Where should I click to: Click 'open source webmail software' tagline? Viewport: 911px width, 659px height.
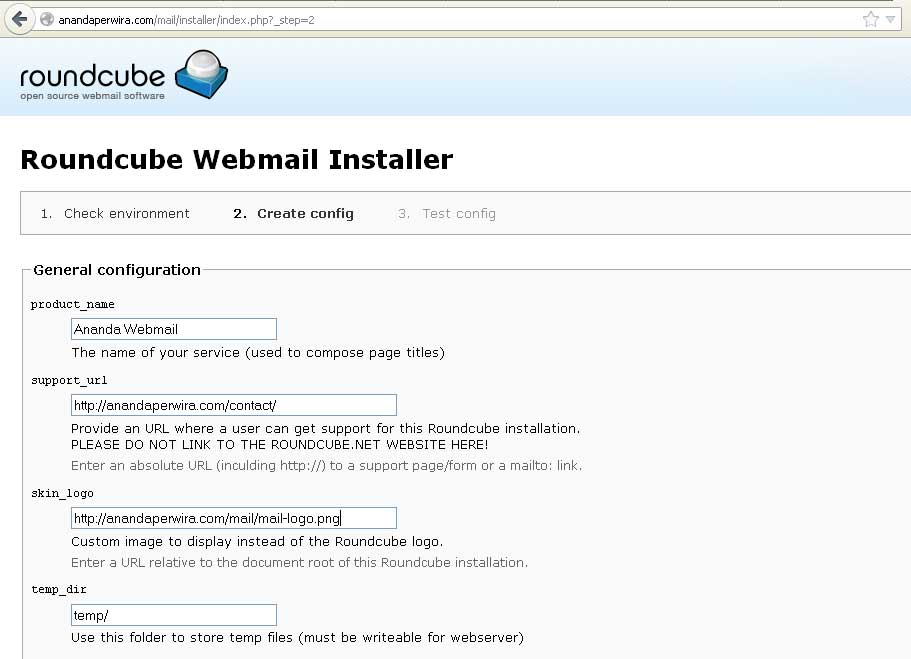92,96
